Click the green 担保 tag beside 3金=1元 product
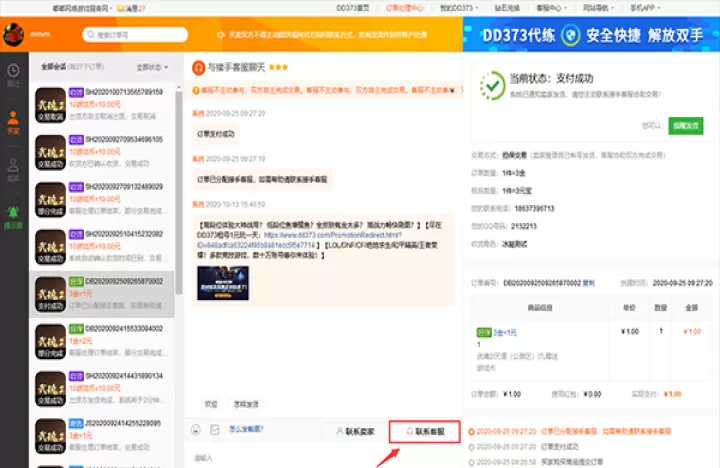This screenshot has height=468, width=720. tap(484, 332)
